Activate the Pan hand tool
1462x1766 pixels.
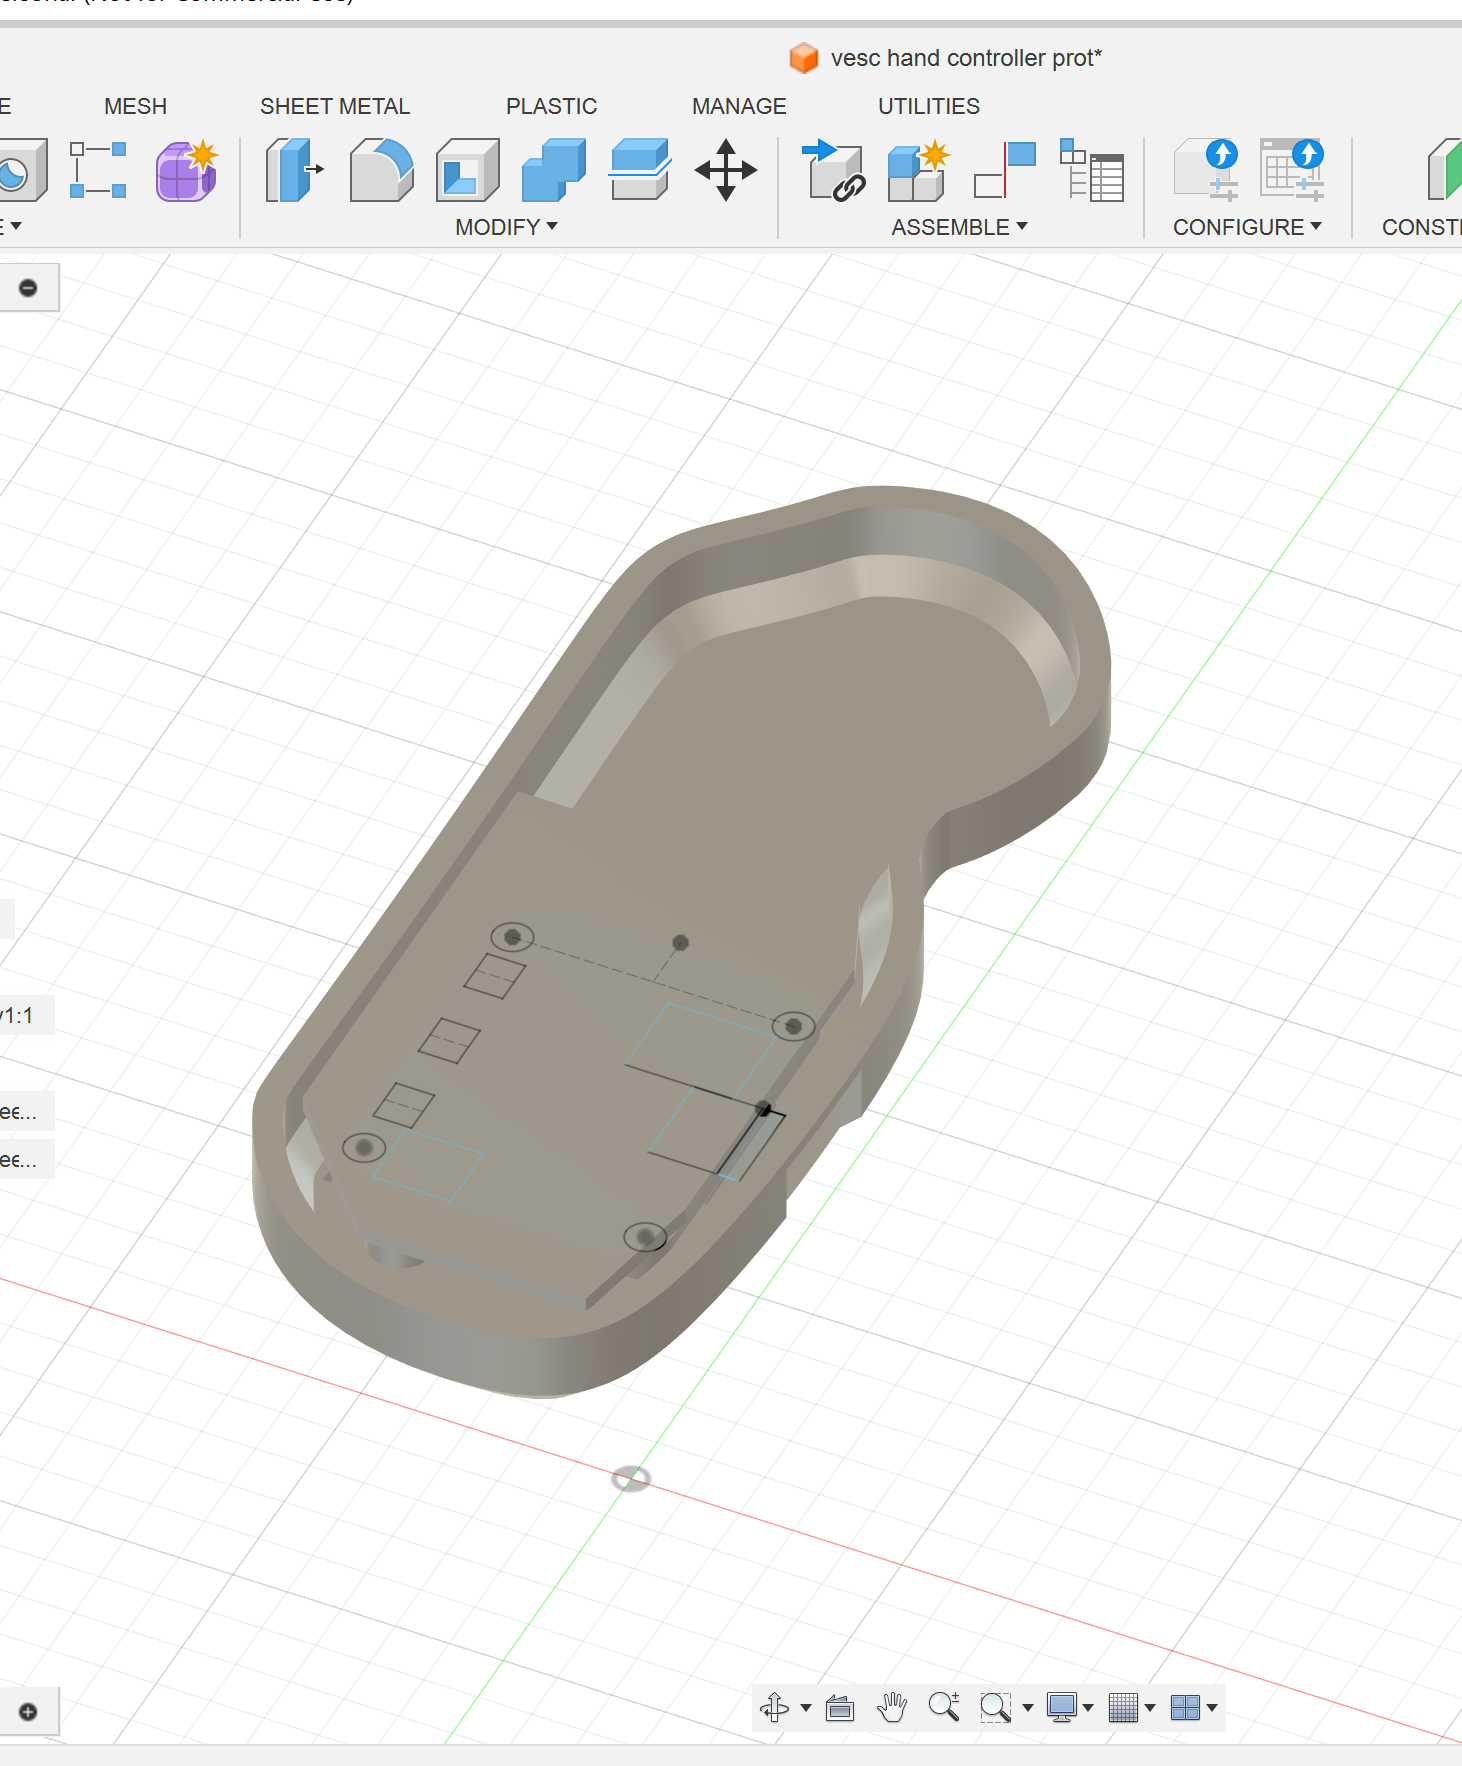pyautogui.click(x=891, y=1707)
